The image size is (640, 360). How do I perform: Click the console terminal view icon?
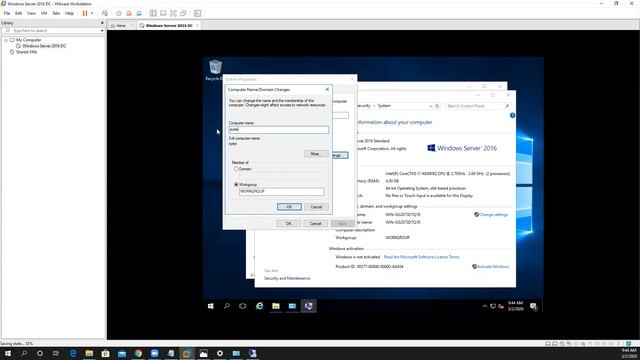[197, 13]
